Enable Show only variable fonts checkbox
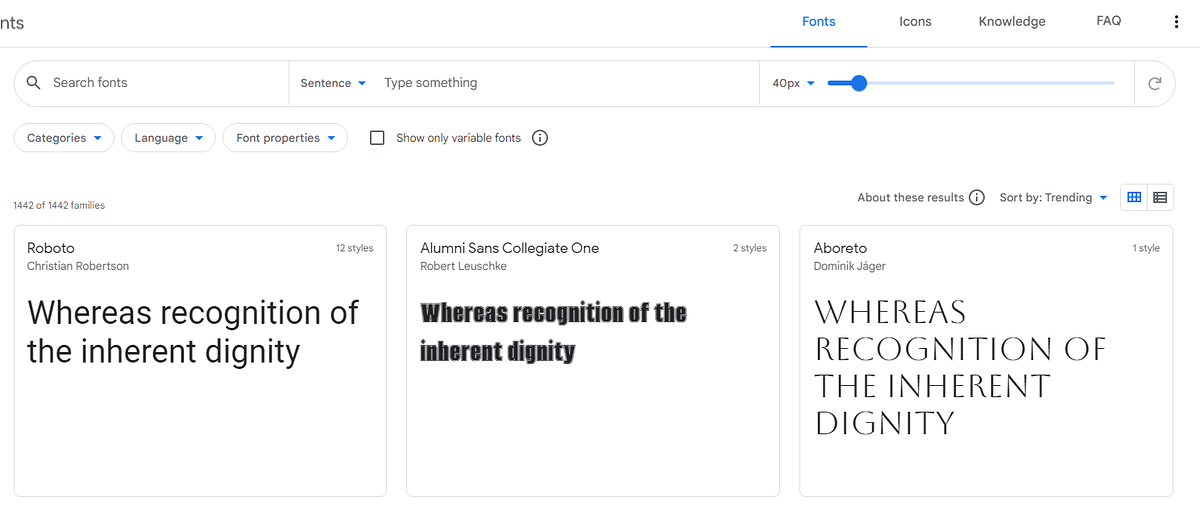This screenshot has width=1200, height=514. click(x=377, y=138)
